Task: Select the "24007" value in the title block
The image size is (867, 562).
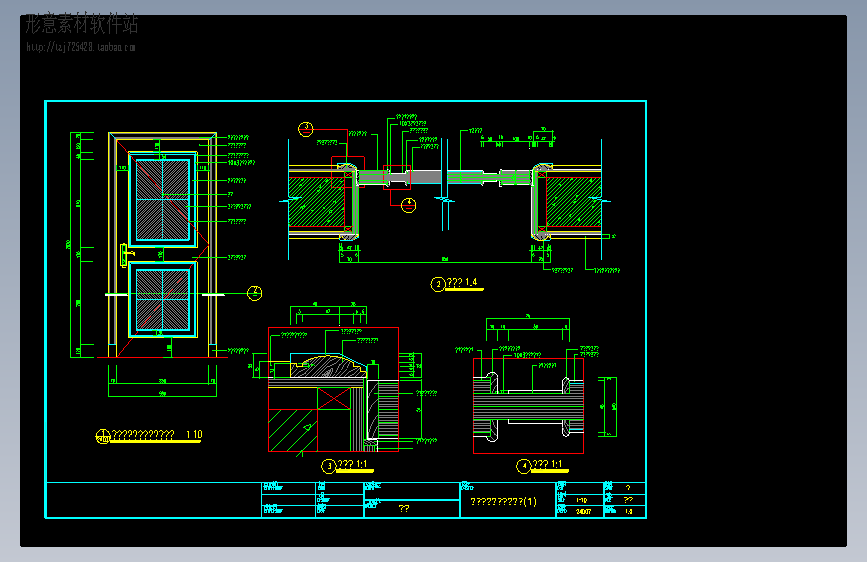Action: click(x=583, y=512)
